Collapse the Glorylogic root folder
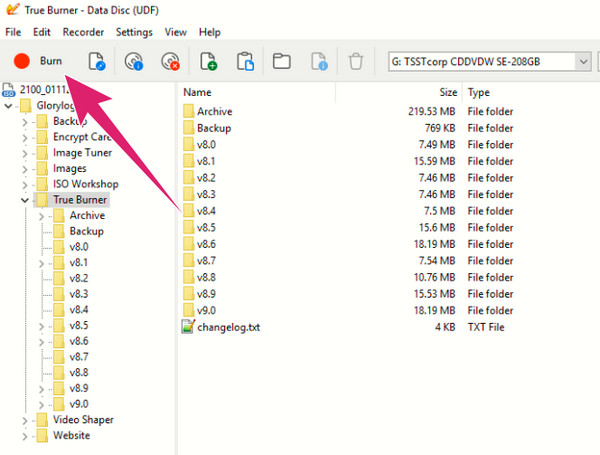This screenshot has width=600, height=455. coord(8,106)
